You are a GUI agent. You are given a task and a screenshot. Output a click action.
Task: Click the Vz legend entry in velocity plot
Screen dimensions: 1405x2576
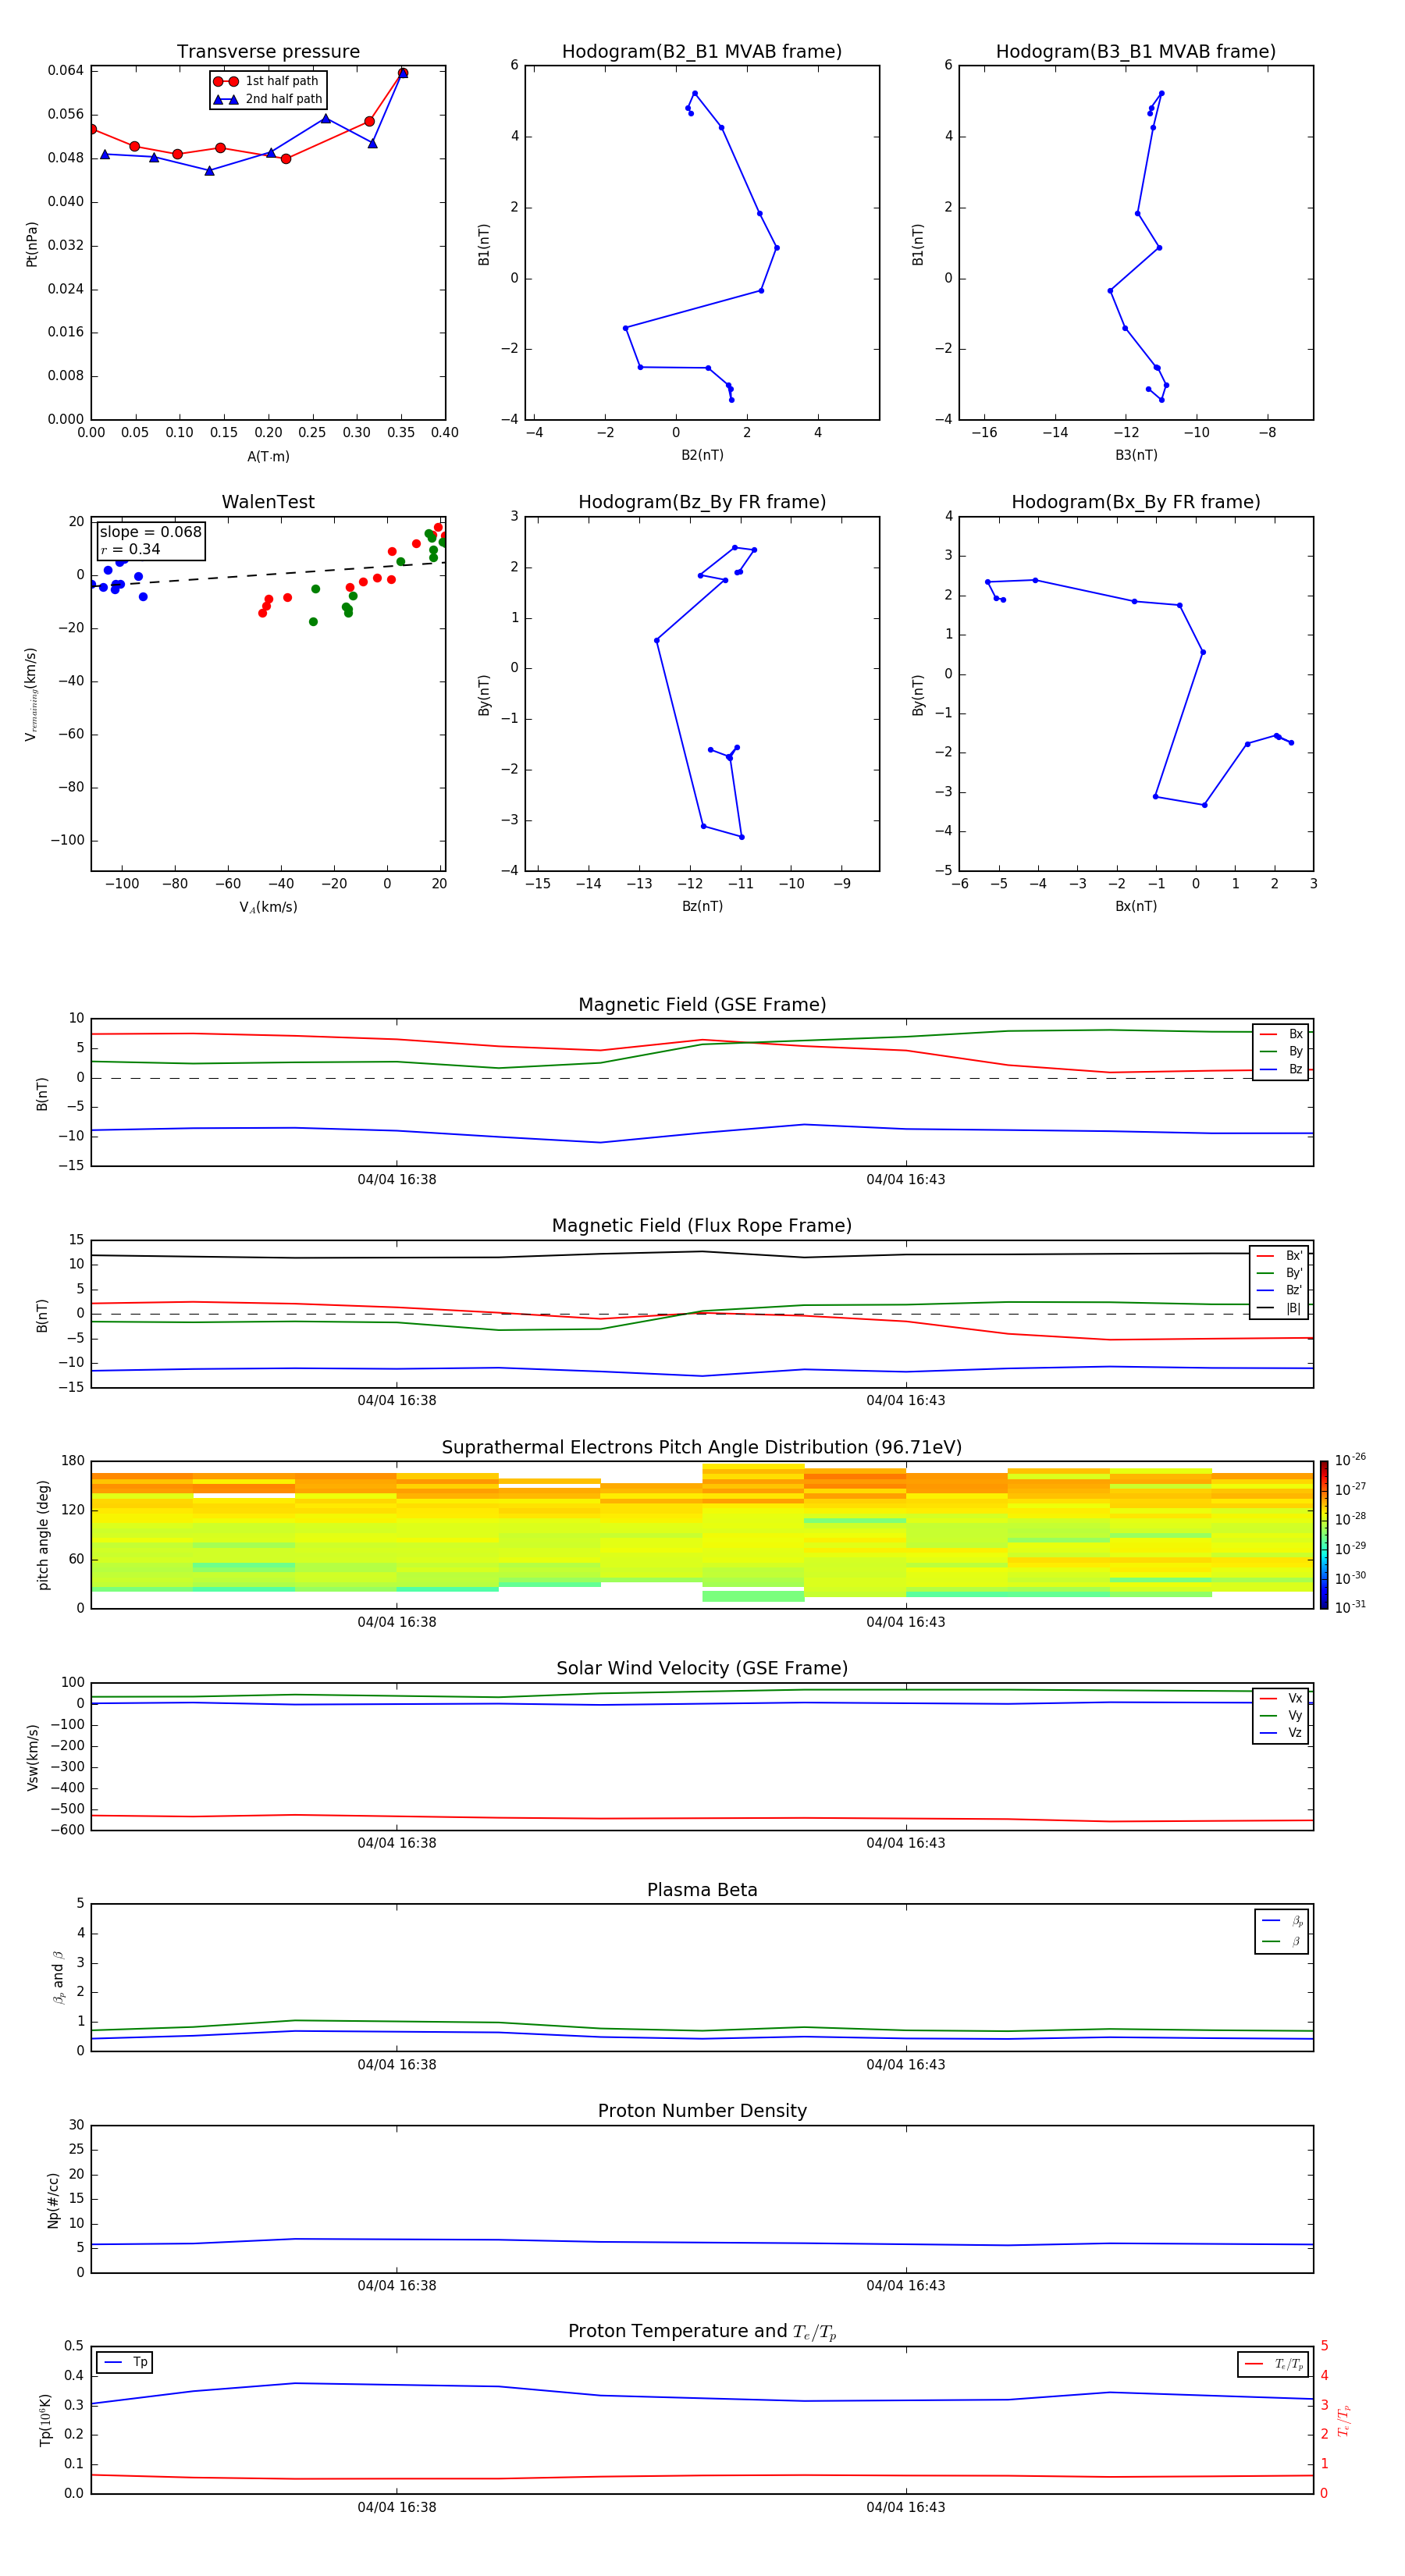coord(1281,1733)
